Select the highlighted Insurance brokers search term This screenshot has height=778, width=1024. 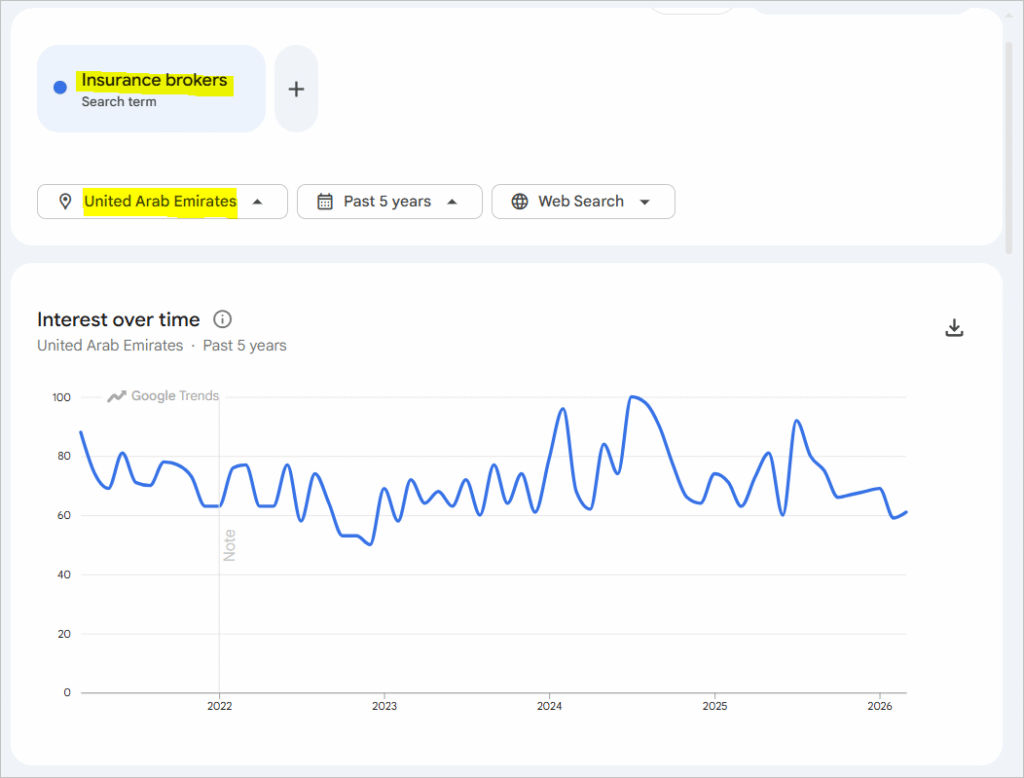[x=153, y=80]
